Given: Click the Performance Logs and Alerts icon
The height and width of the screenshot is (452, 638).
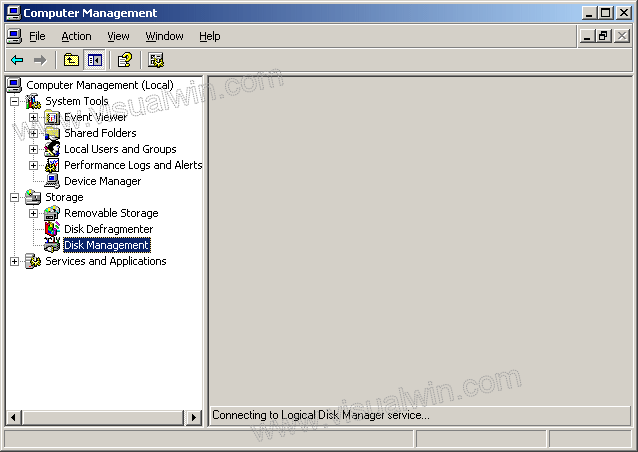Looking at the screenshot, I should pos(52,165).
